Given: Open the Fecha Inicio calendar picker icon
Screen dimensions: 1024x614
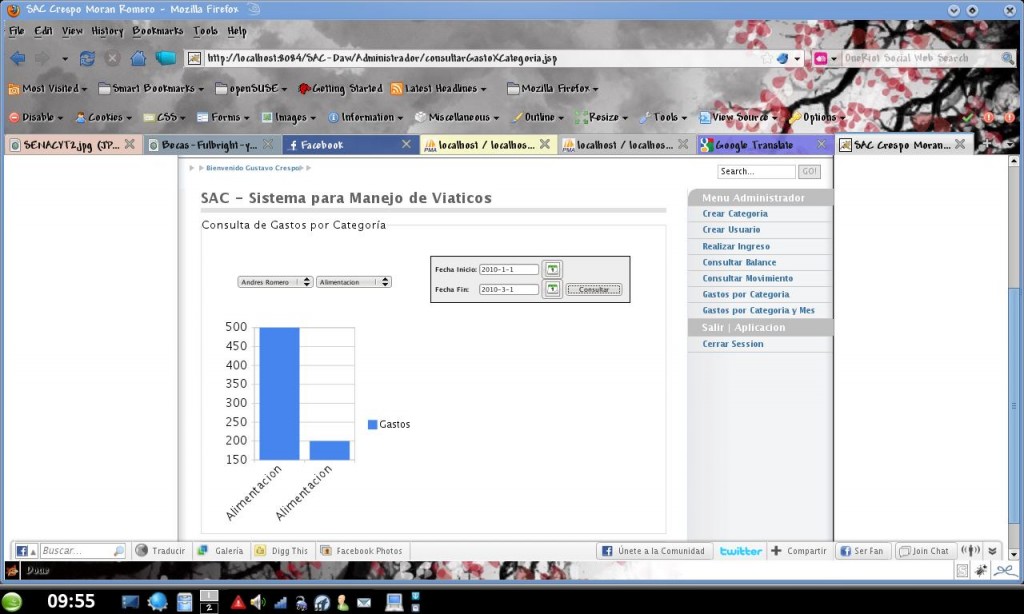Looking at the screenshot, I should pyautogui.click(x=552, y=269).
